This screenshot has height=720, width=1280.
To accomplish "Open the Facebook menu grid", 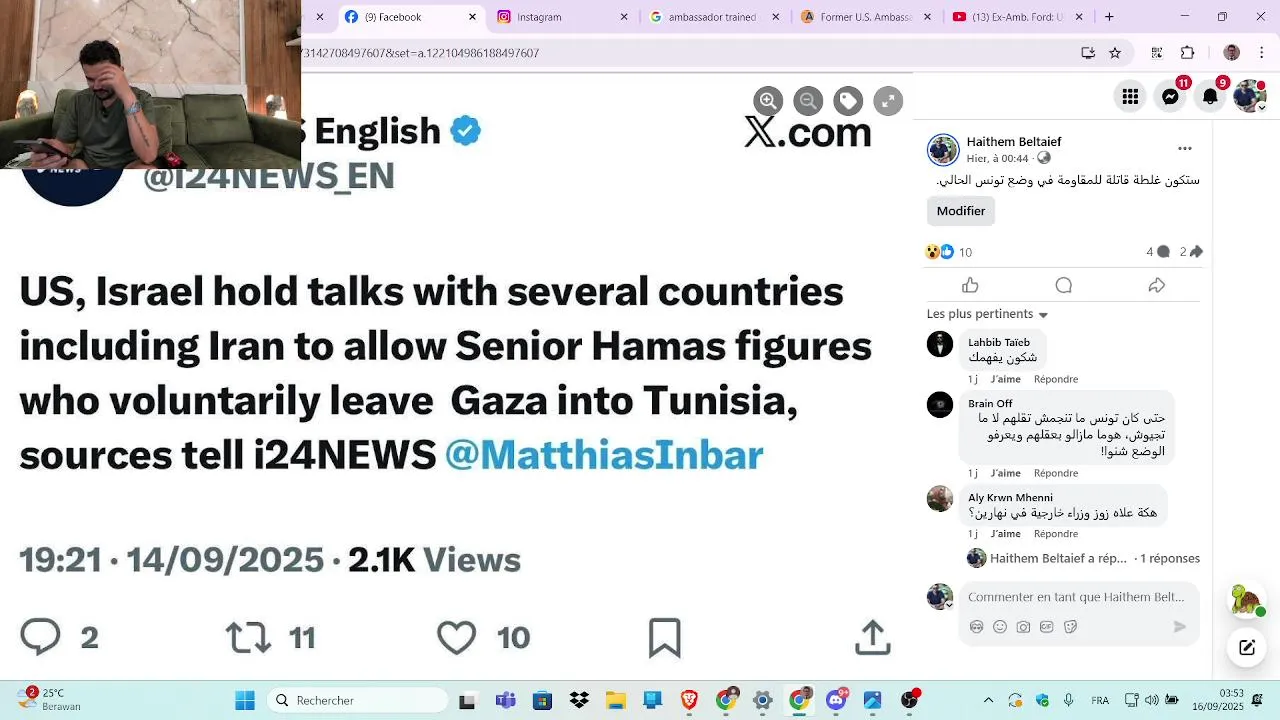I will coord(1130,96).
